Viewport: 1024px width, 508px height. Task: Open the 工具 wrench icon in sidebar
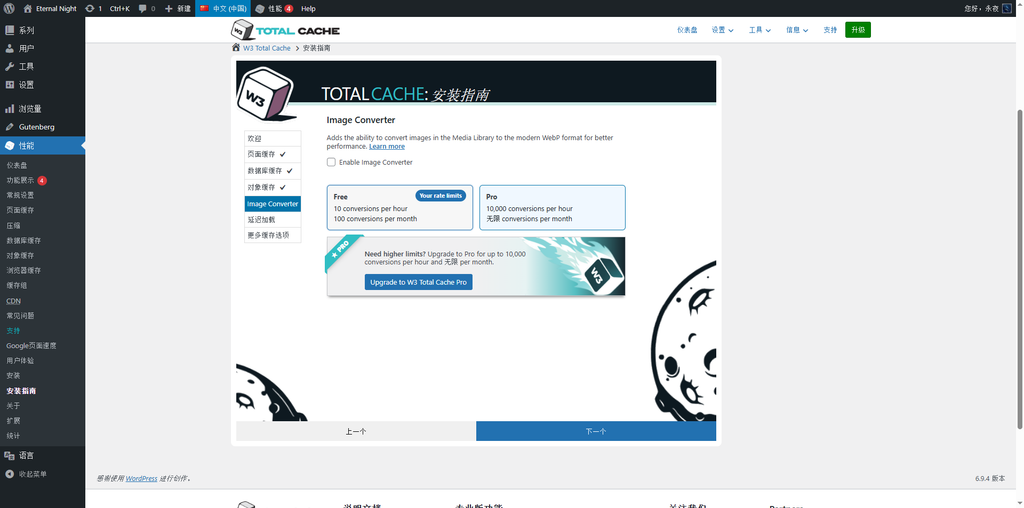point(10,67)
